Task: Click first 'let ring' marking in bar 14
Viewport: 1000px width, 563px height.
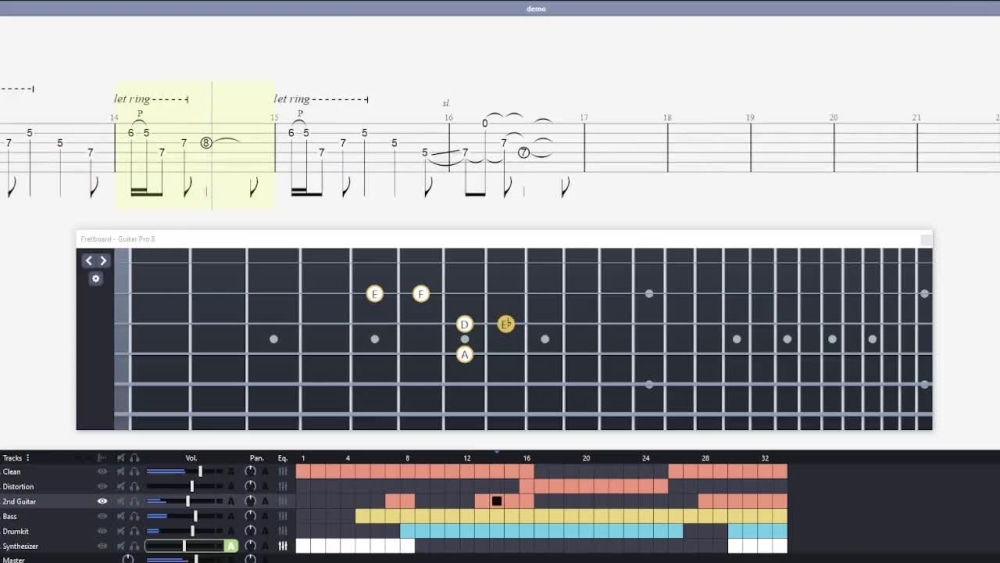Action: (x=132, y=99)
